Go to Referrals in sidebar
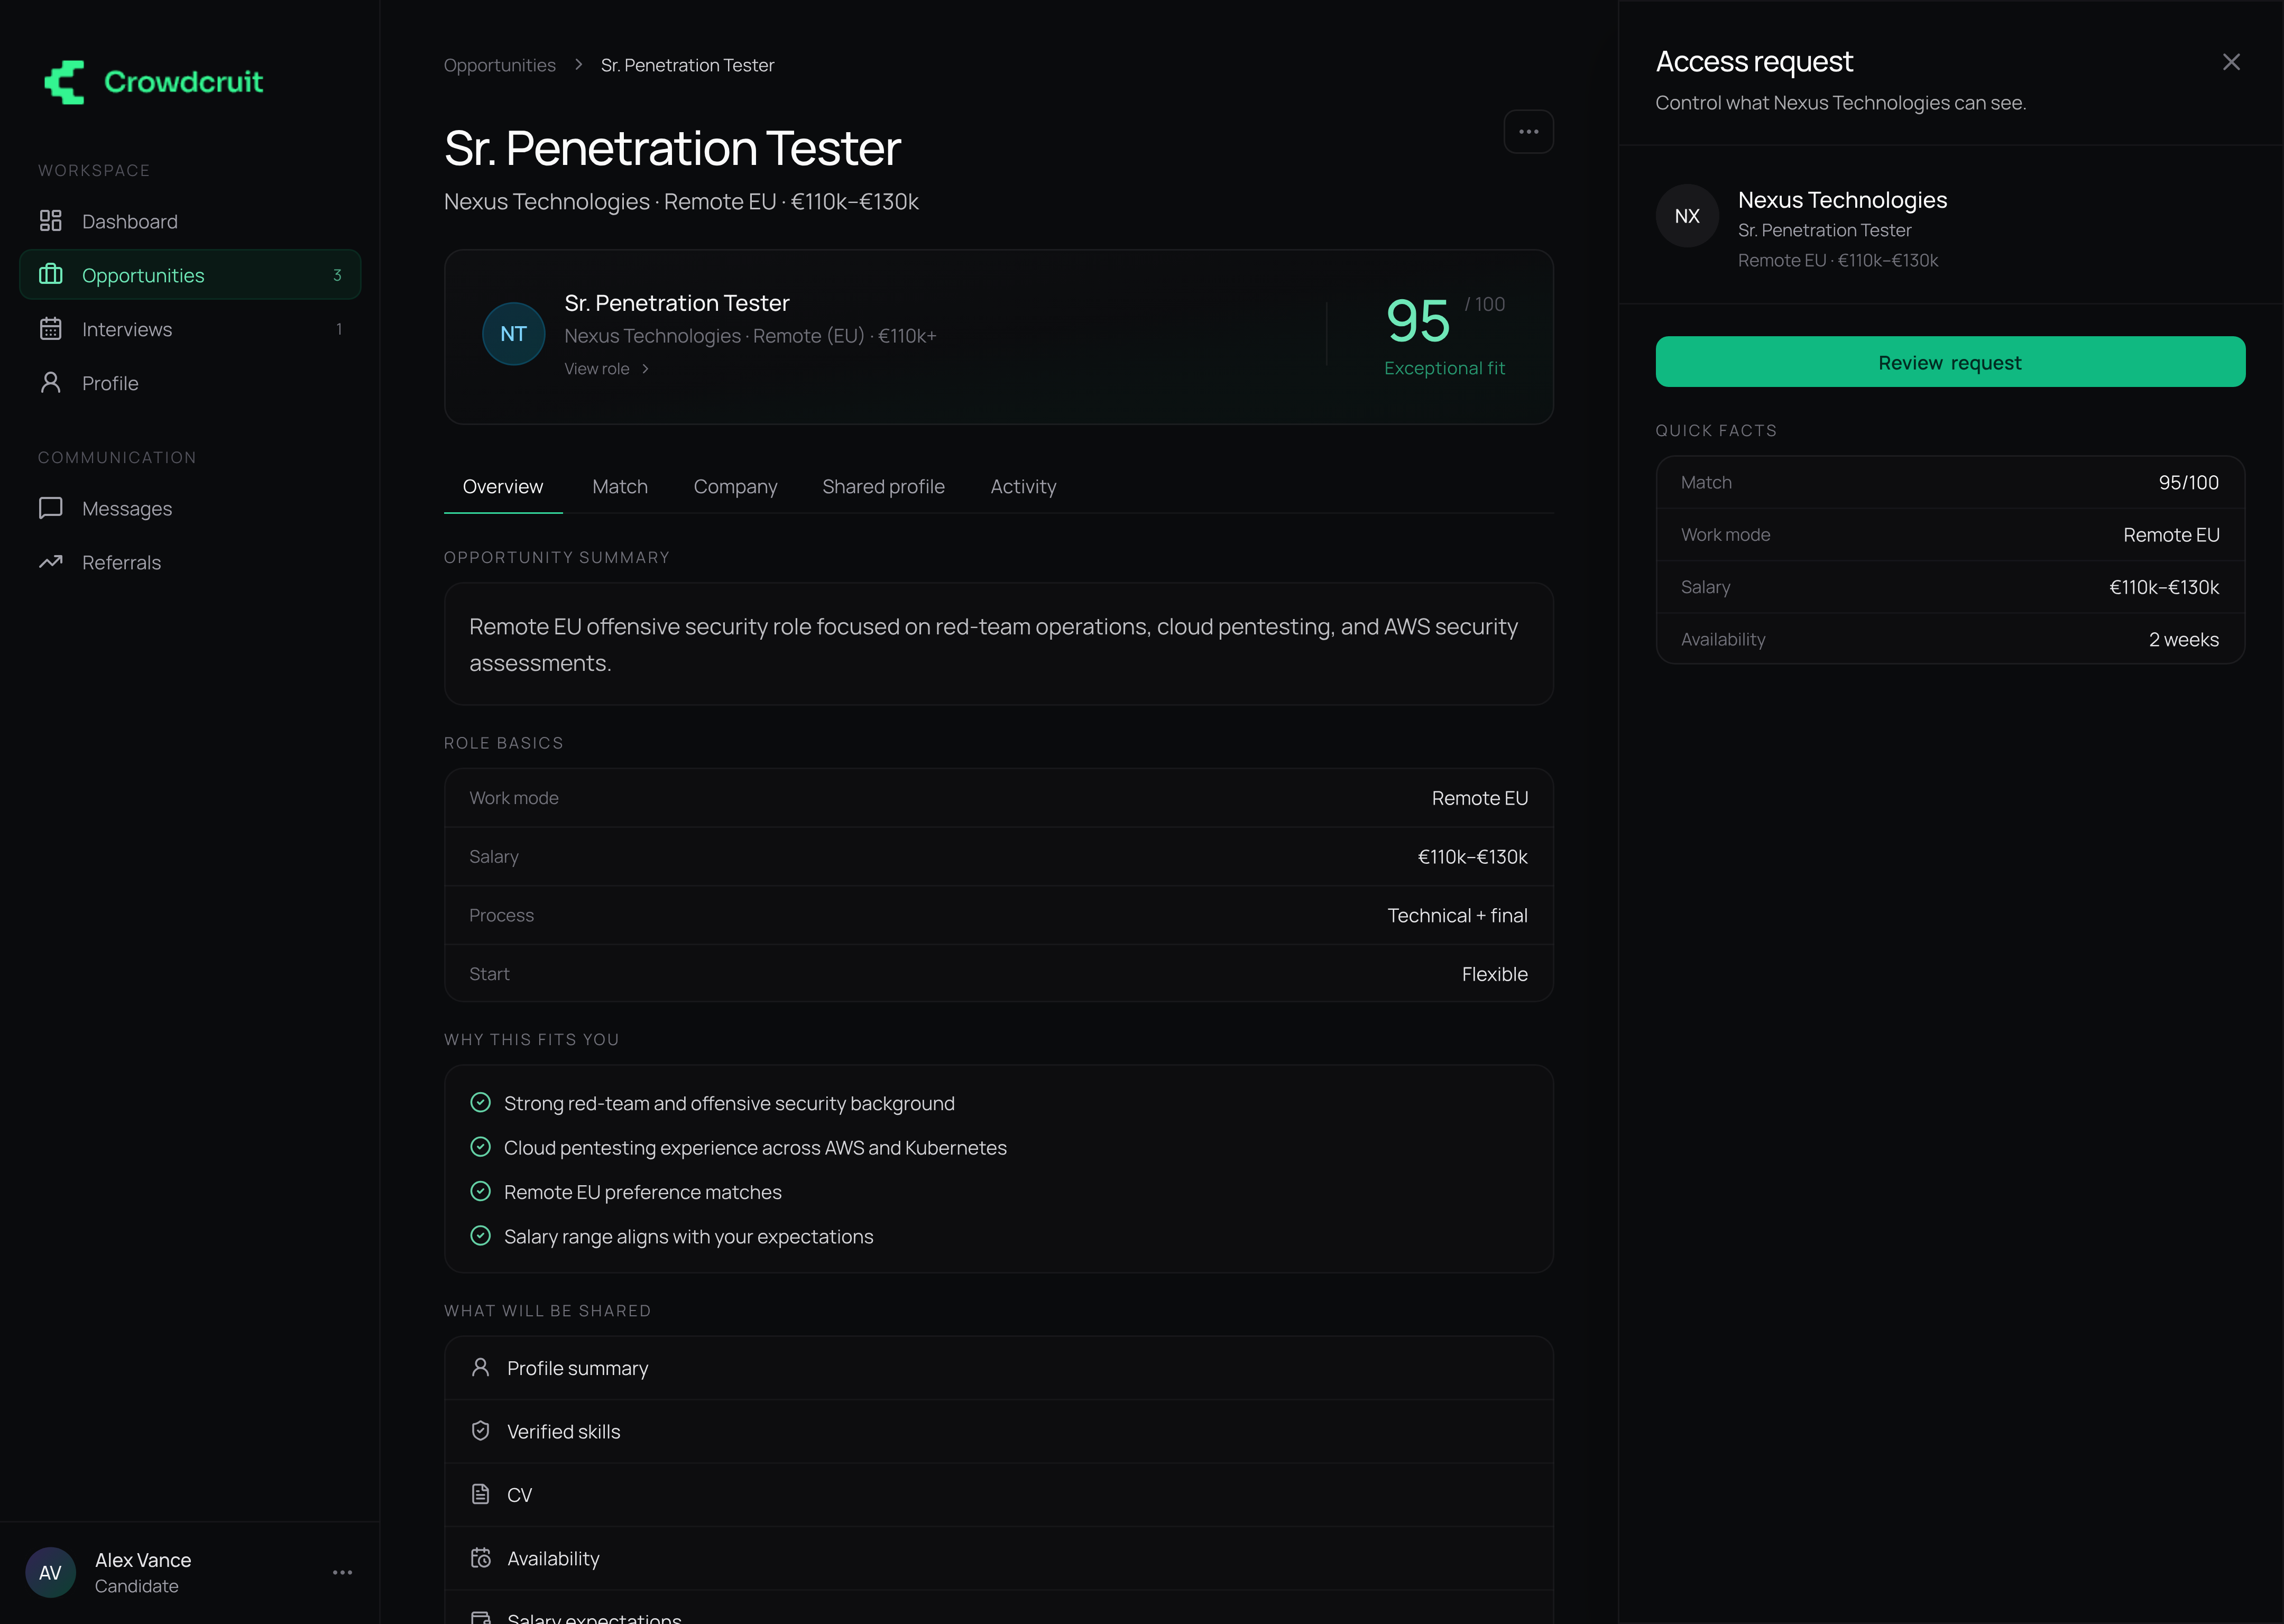Image resolution: width=2284 pixels, height=1624 pixels. tap(190, 562)
